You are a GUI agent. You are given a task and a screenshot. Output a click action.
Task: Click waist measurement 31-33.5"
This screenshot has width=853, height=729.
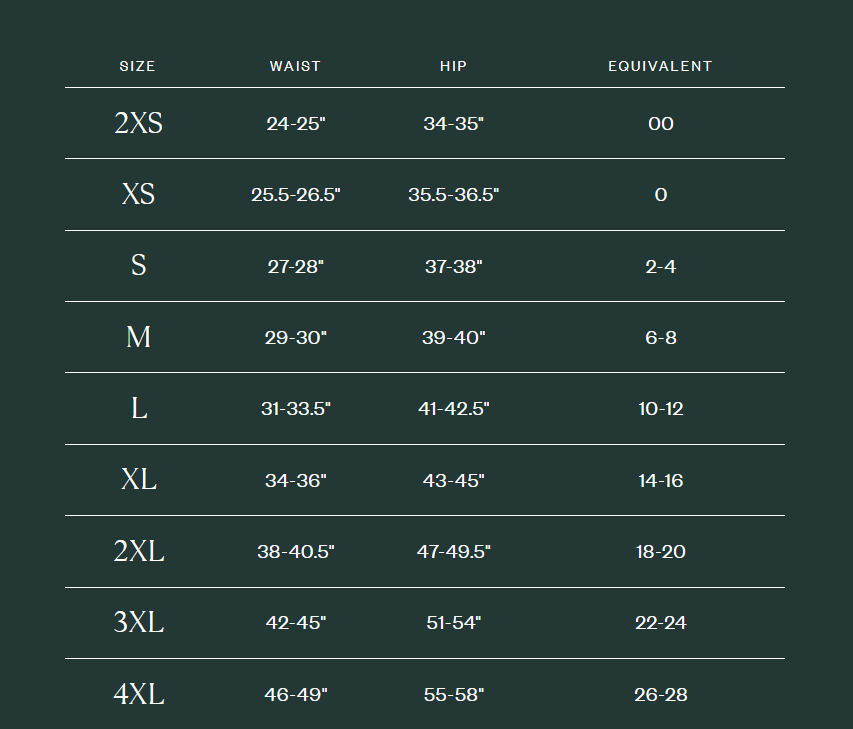click(x=295, y=409)
